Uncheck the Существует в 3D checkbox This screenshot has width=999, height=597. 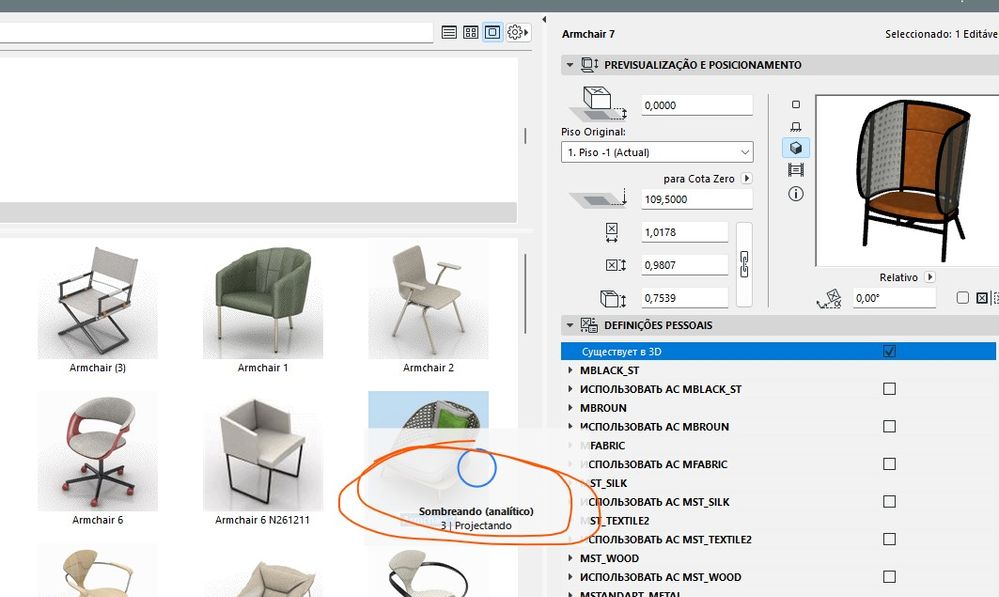pos(890,351)
